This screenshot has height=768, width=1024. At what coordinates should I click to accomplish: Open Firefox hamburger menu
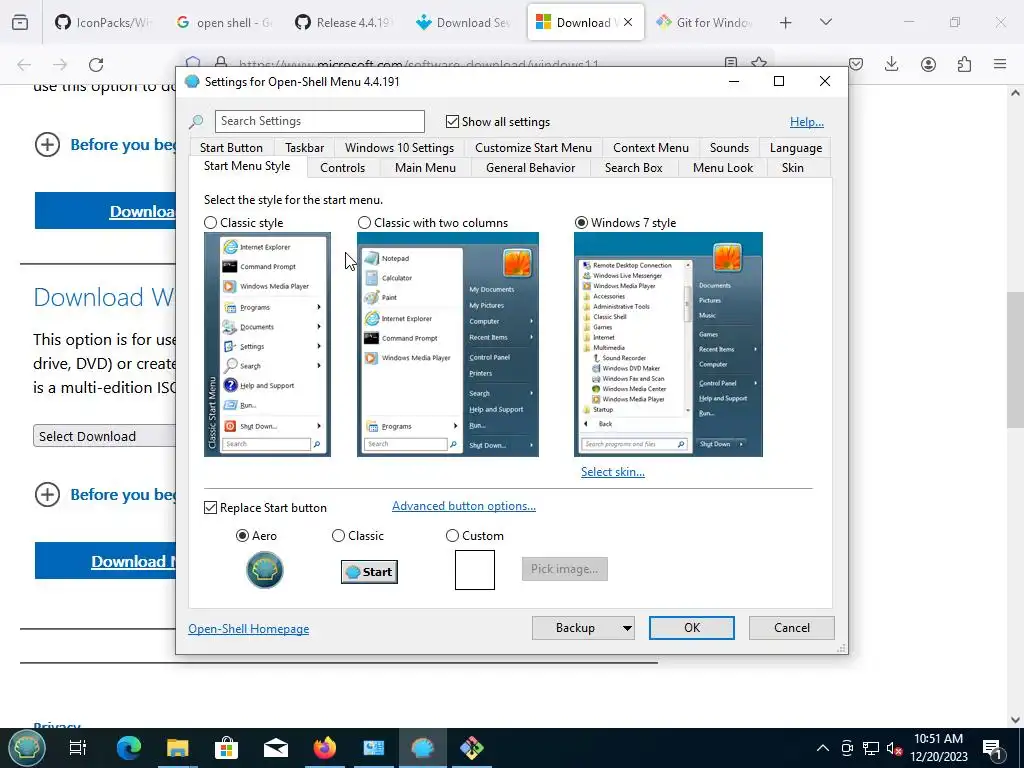(1000, 64)
